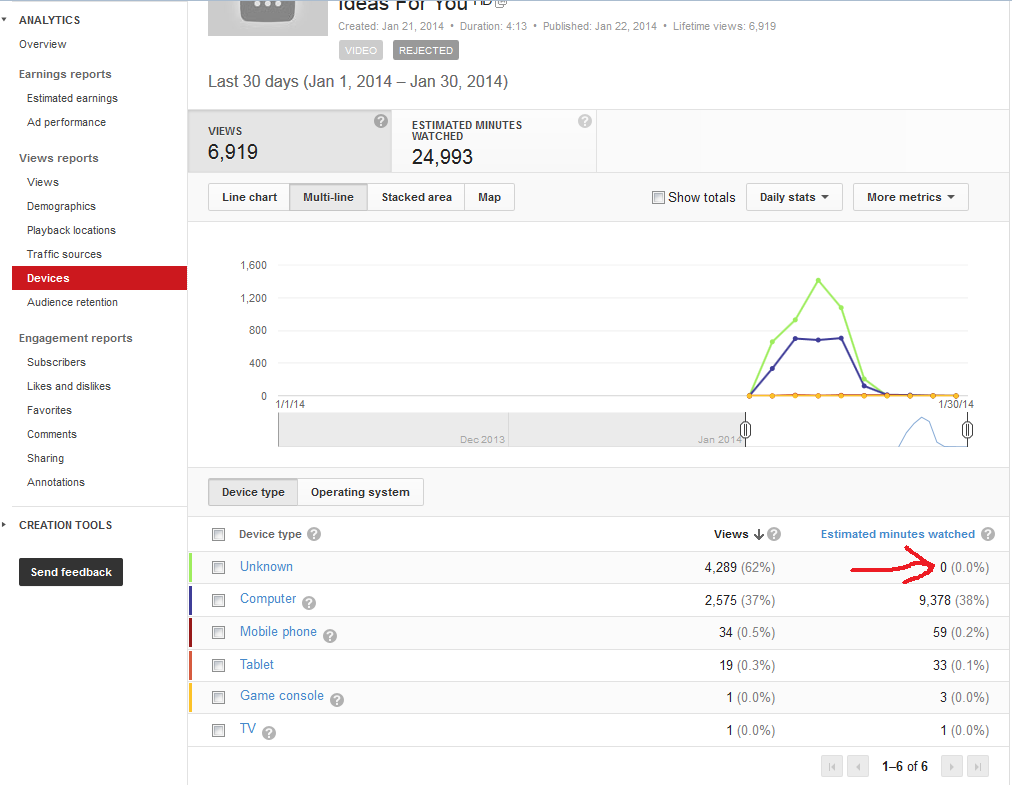Select Devices in sidebar
Image resolution: width=1012 pixels, height=785 pixels.
99,278
